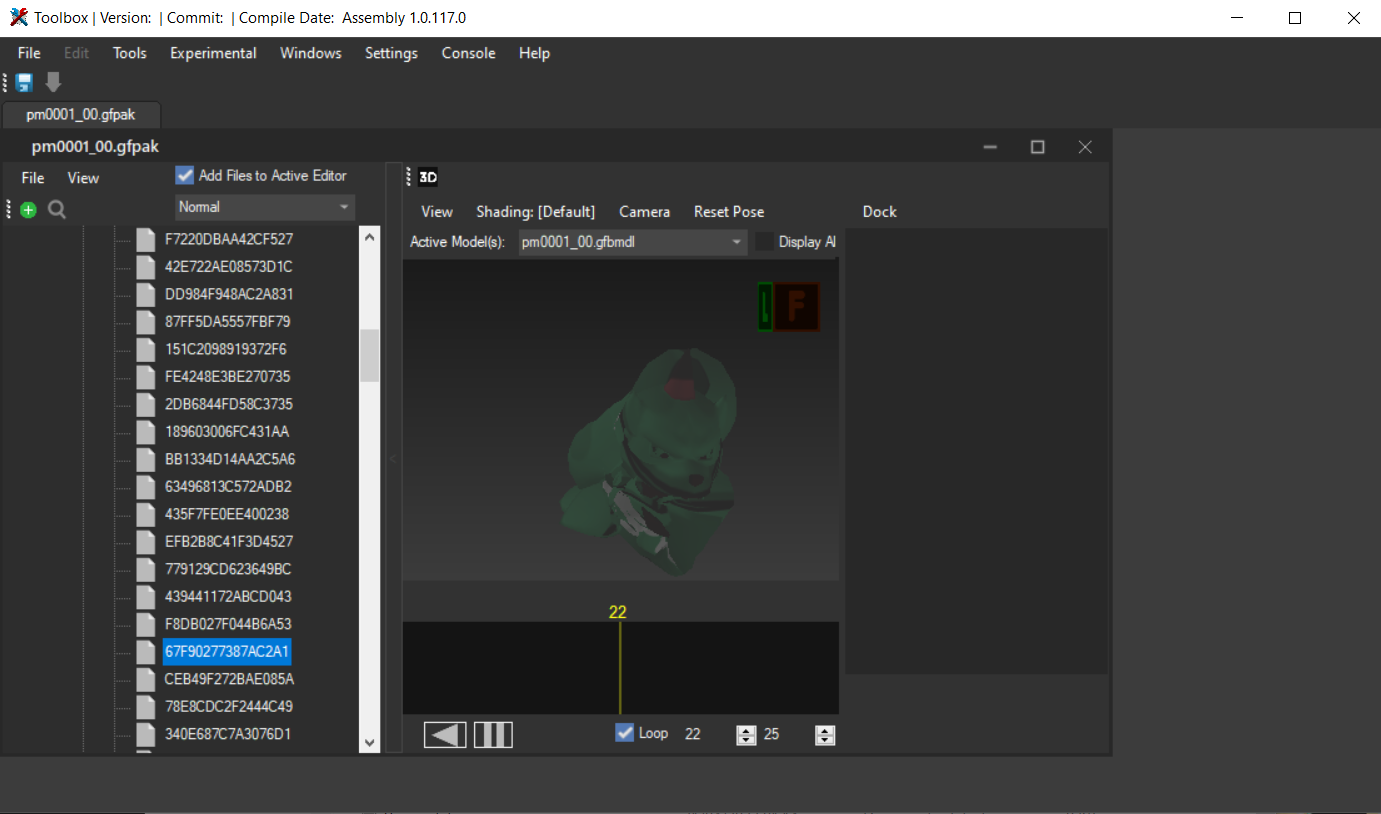
Task: Click current frame 22 spinner arrows
Action: click(746, 735)
